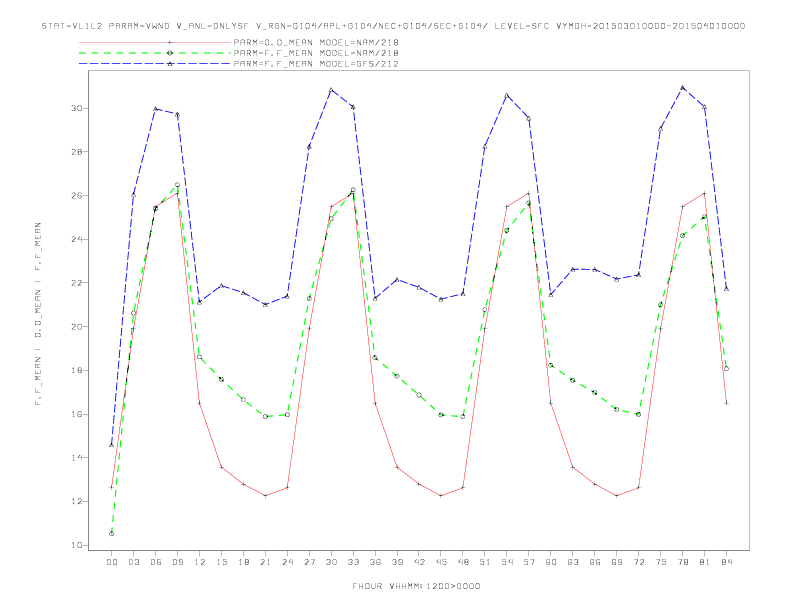Click x-axis tick label 60
The image size is (792, 612).
pos(551,562)
